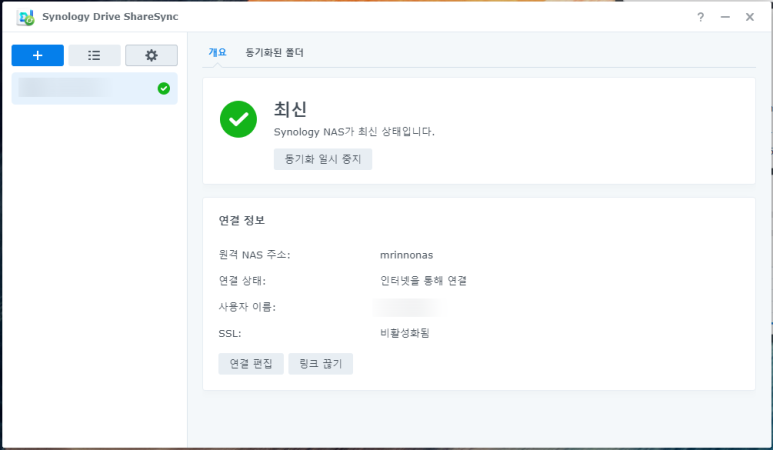Close the ShareSync window

[750, 17]
